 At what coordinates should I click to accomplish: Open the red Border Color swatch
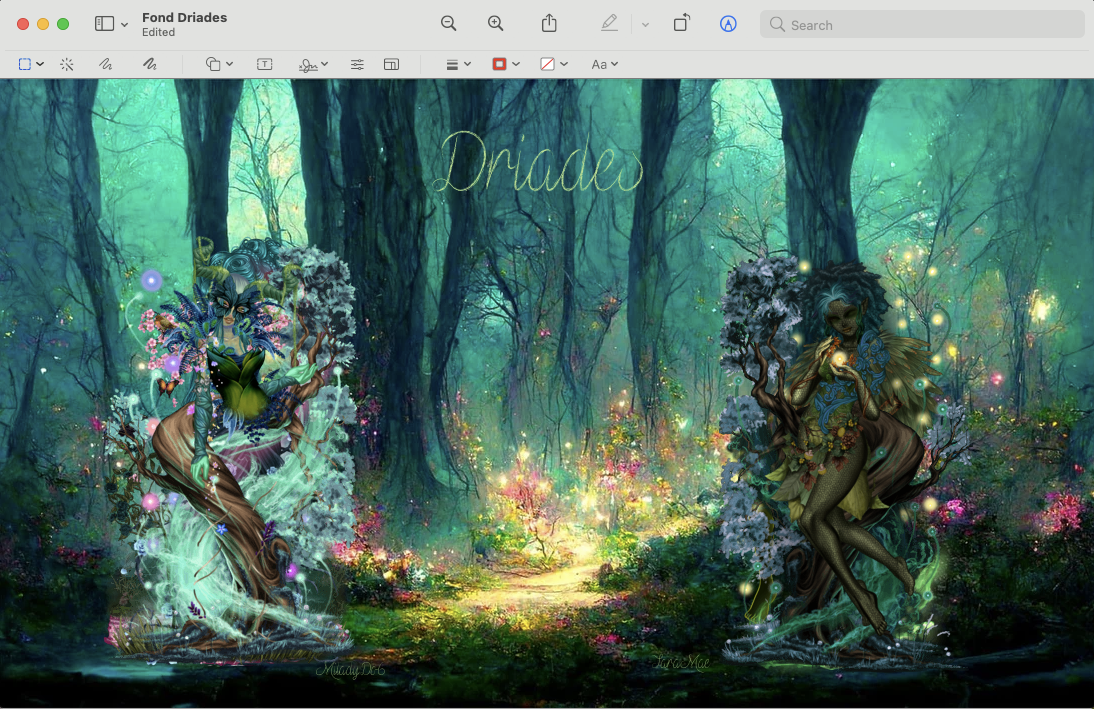505,64
